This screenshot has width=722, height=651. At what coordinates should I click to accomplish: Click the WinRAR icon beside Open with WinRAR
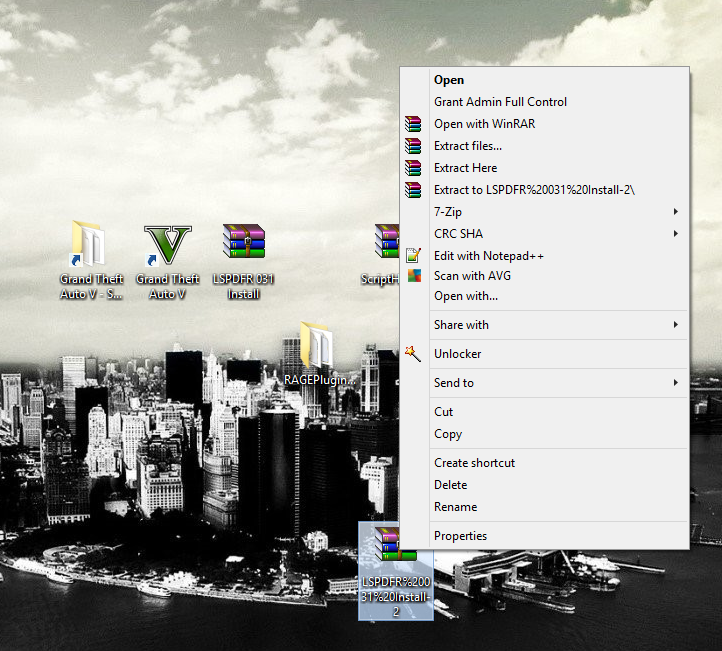[413, 124]
